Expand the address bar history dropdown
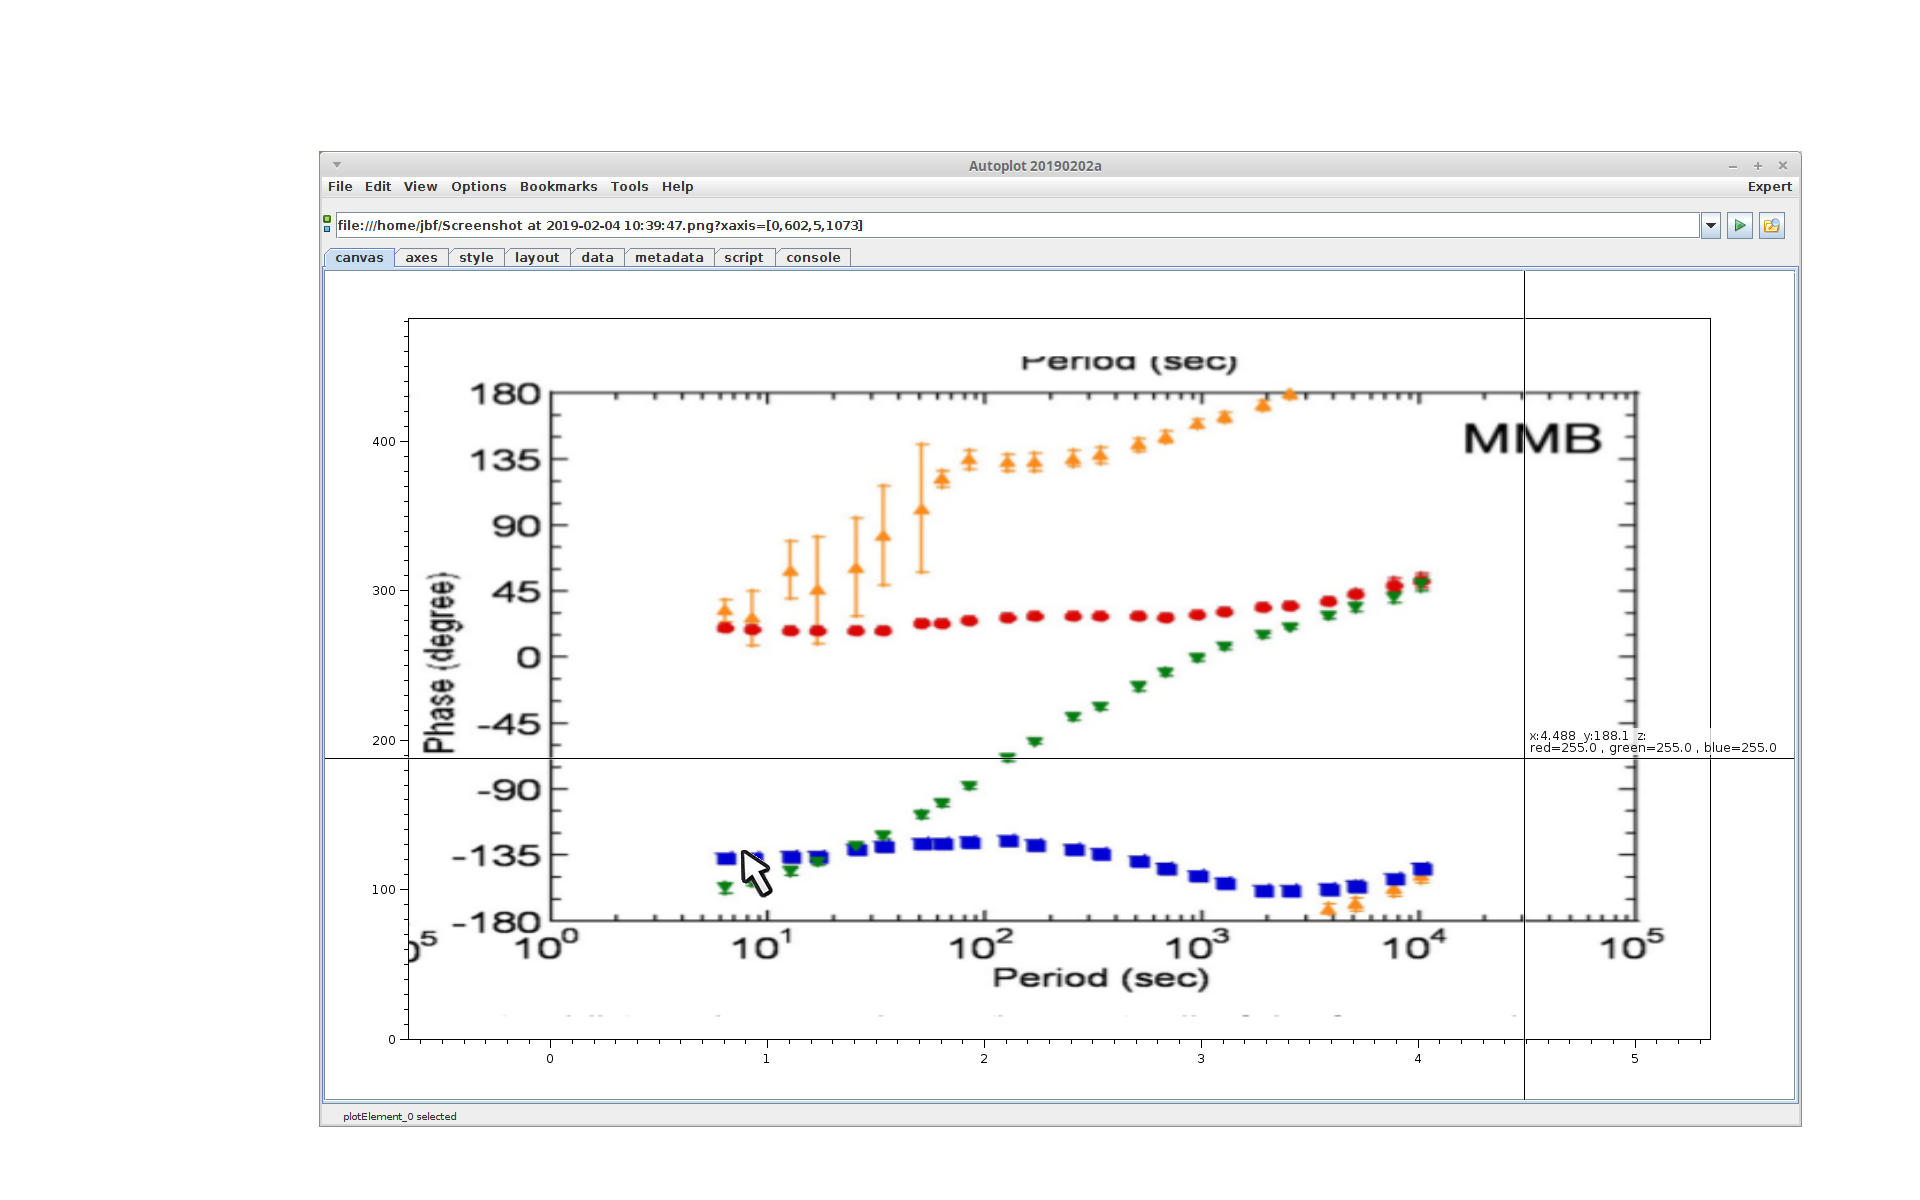 (x=1711, y=226)
